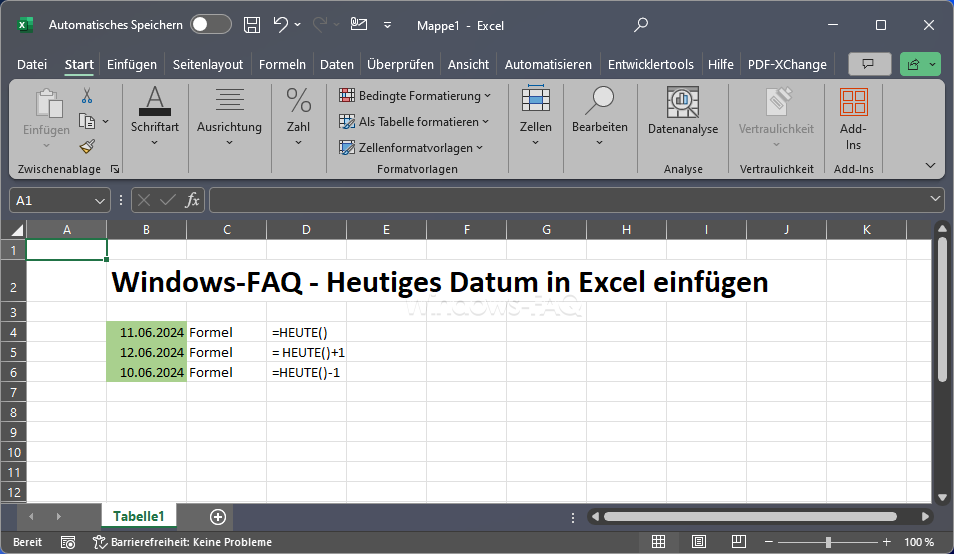Select the cell with =HEUTE()-1
The image size is (954, 554).
tap(306, 372)
